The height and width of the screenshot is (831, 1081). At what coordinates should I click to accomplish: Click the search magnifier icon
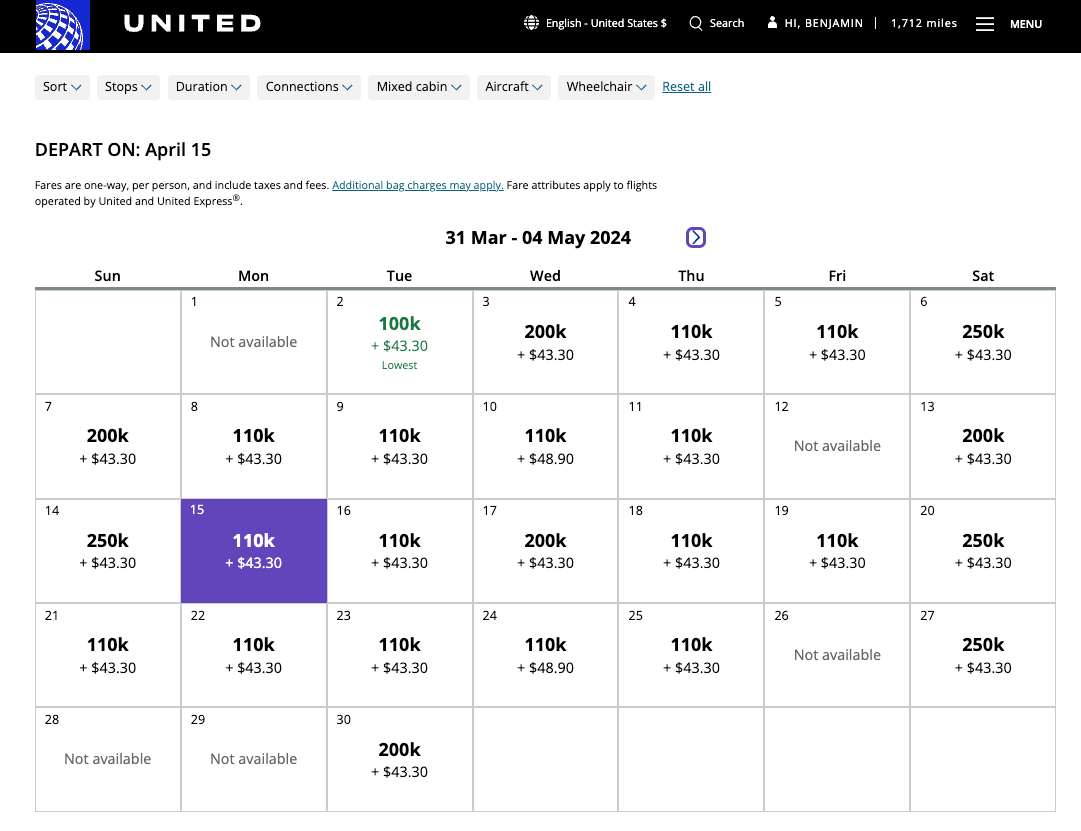coord(696,23)
